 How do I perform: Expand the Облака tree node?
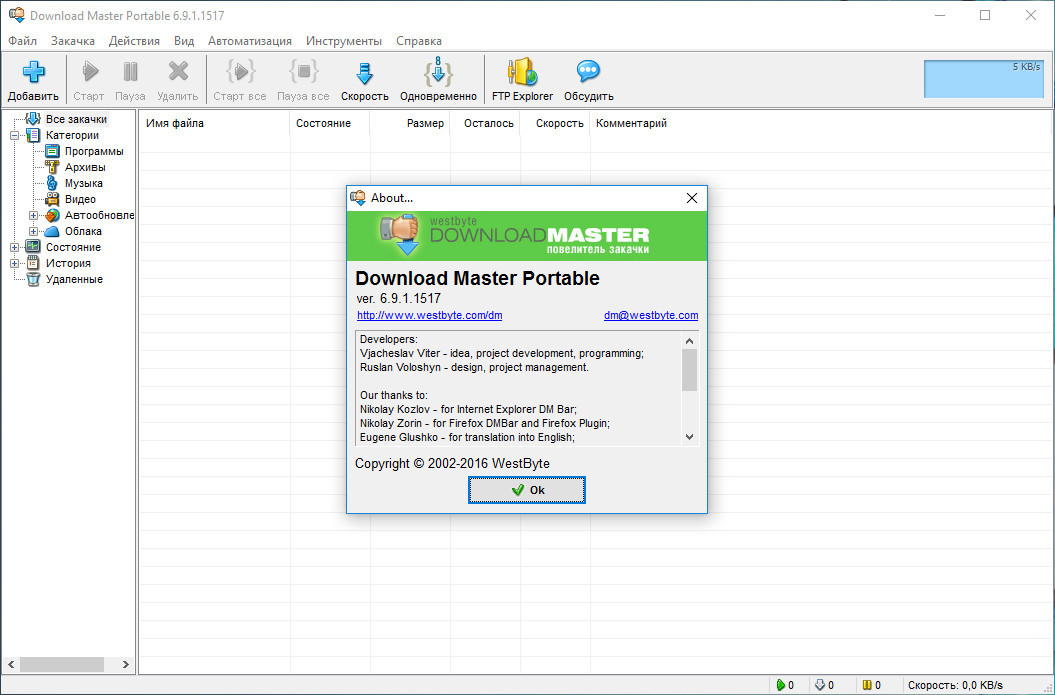click(34, 231)
